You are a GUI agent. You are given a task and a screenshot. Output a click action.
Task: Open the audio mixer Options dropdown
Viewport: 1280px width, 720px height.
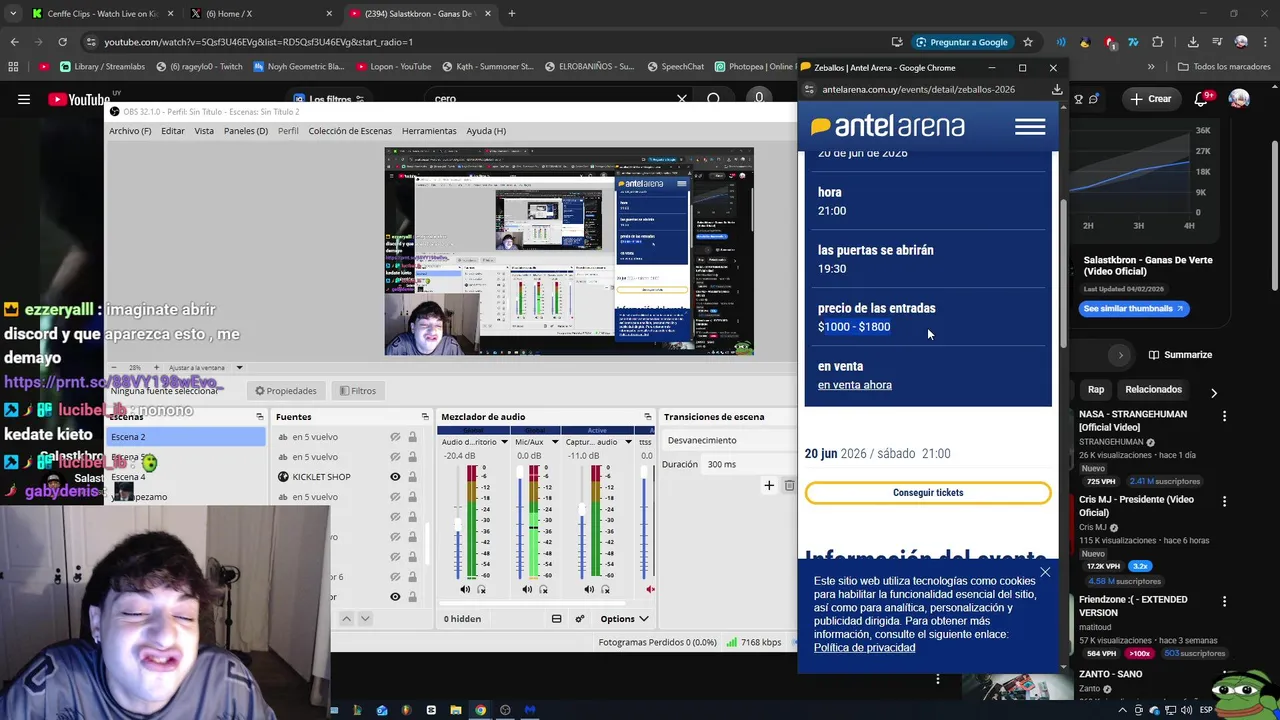pos(624,619)
